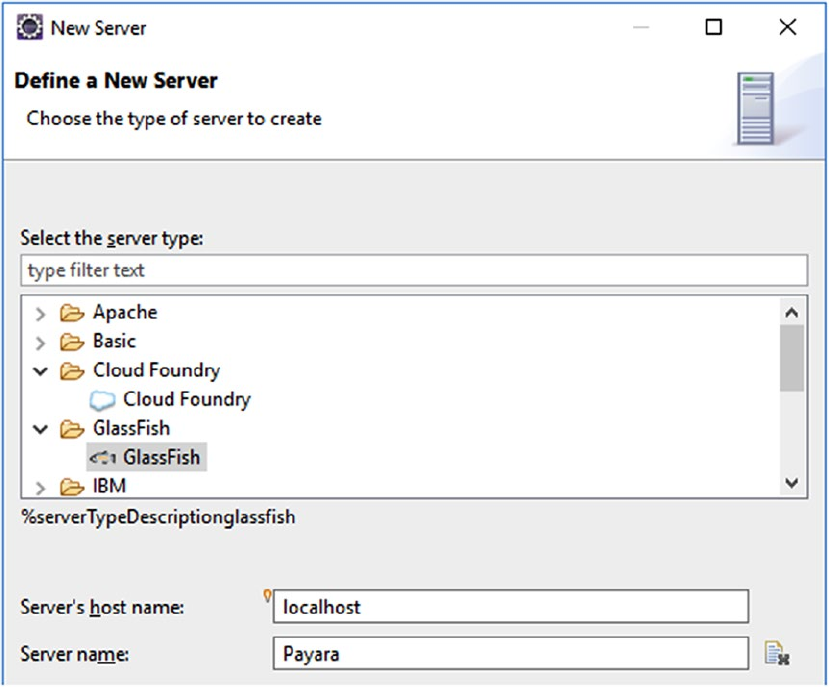Click the Select the server type label

pos(112,238)
